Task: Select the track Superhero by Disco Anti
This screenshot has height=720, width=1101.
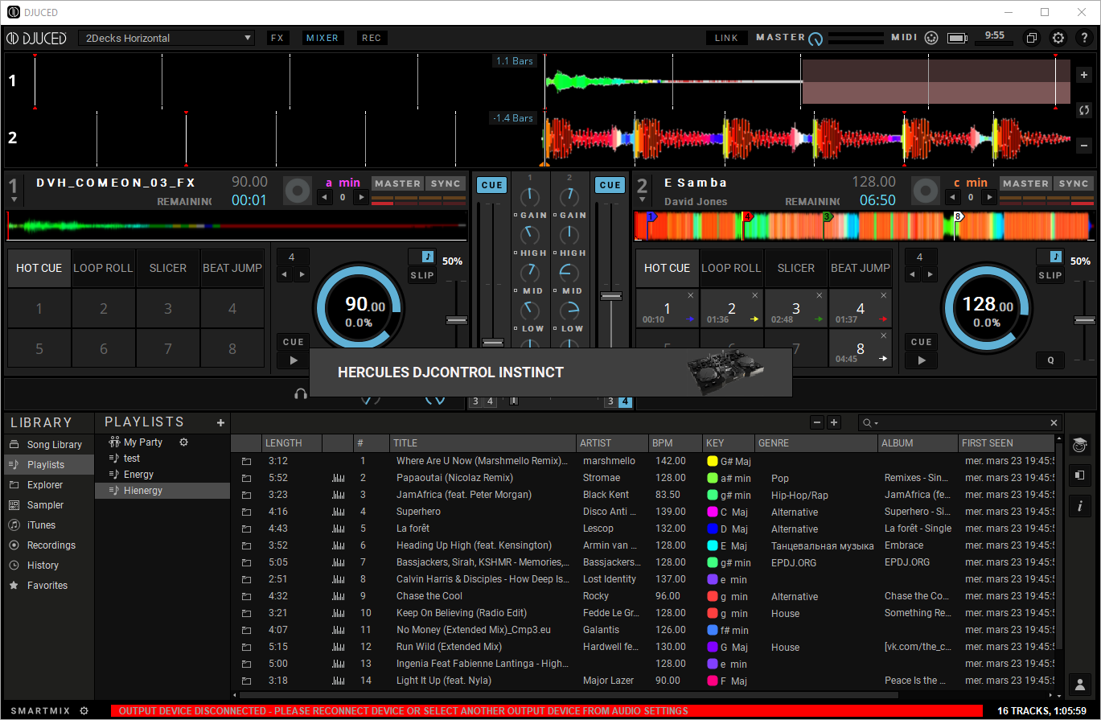Action: coord(642,511)
